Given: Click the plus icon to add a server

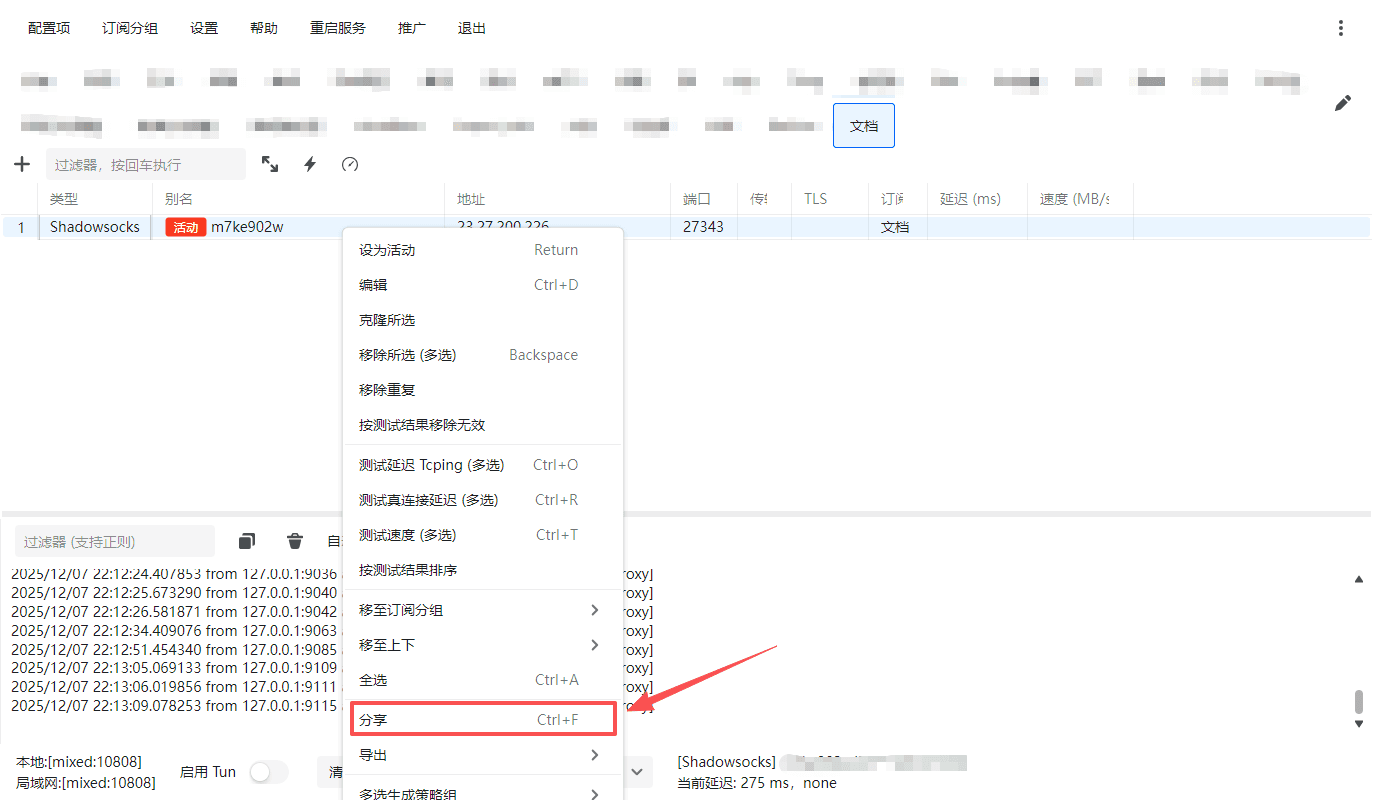Looking at the screenshot, I should [x=21, y=163].
